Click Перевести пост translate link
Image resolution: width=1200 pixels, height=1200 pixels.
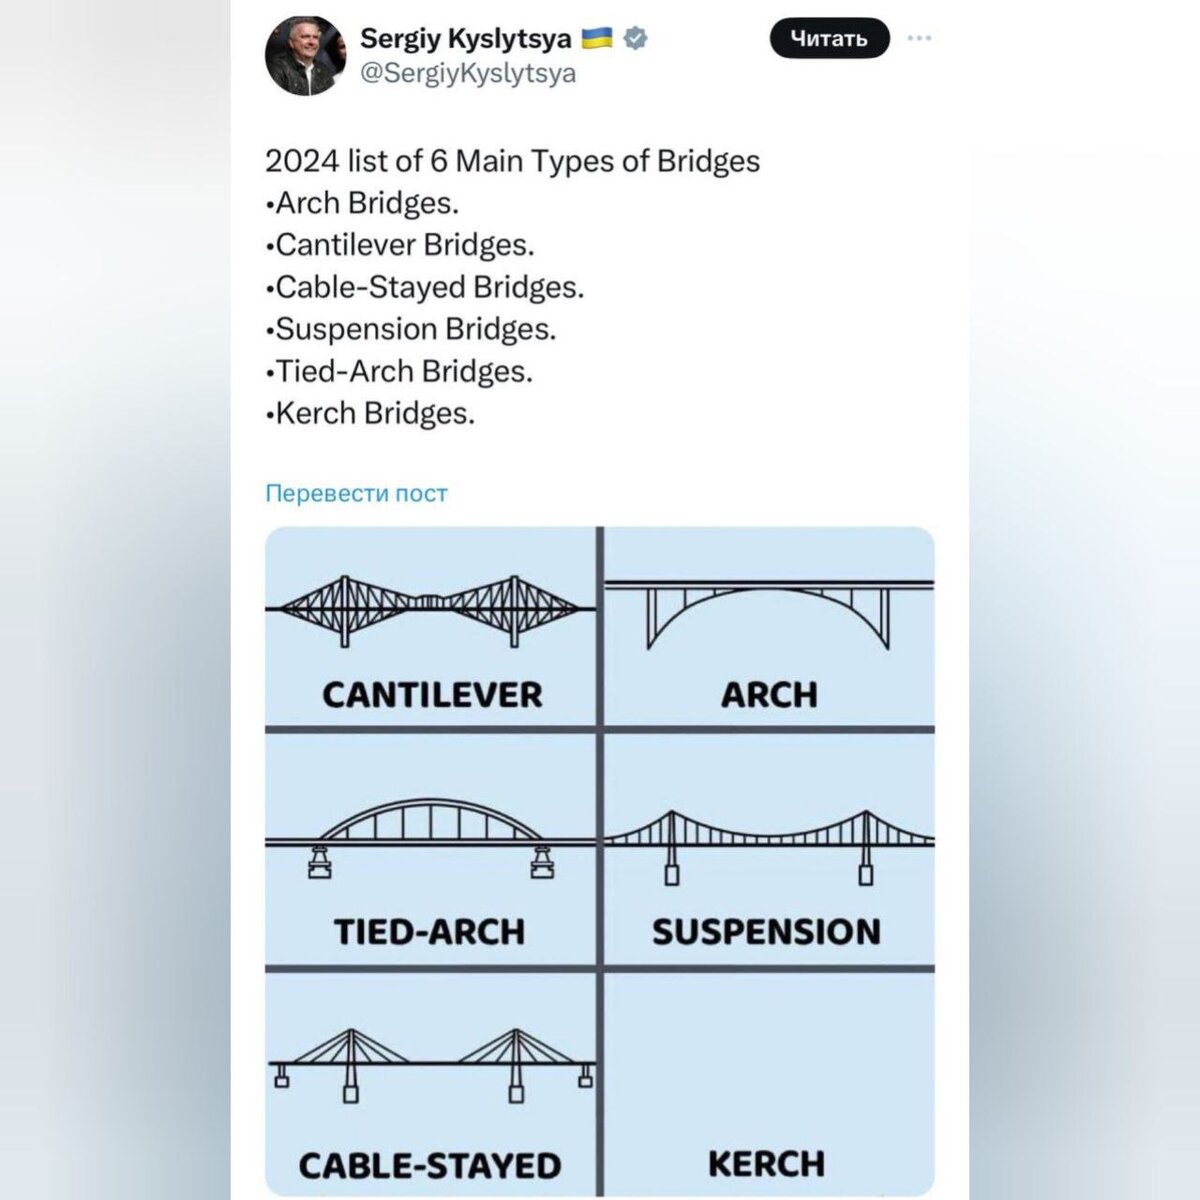coord(356,493)
